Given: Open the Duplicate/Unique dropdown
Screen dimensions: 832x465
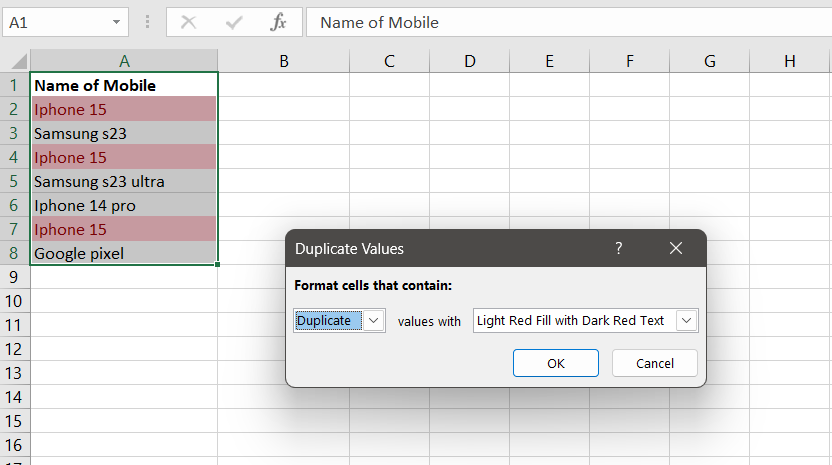Looking at the screenshot, I should 374,320.
